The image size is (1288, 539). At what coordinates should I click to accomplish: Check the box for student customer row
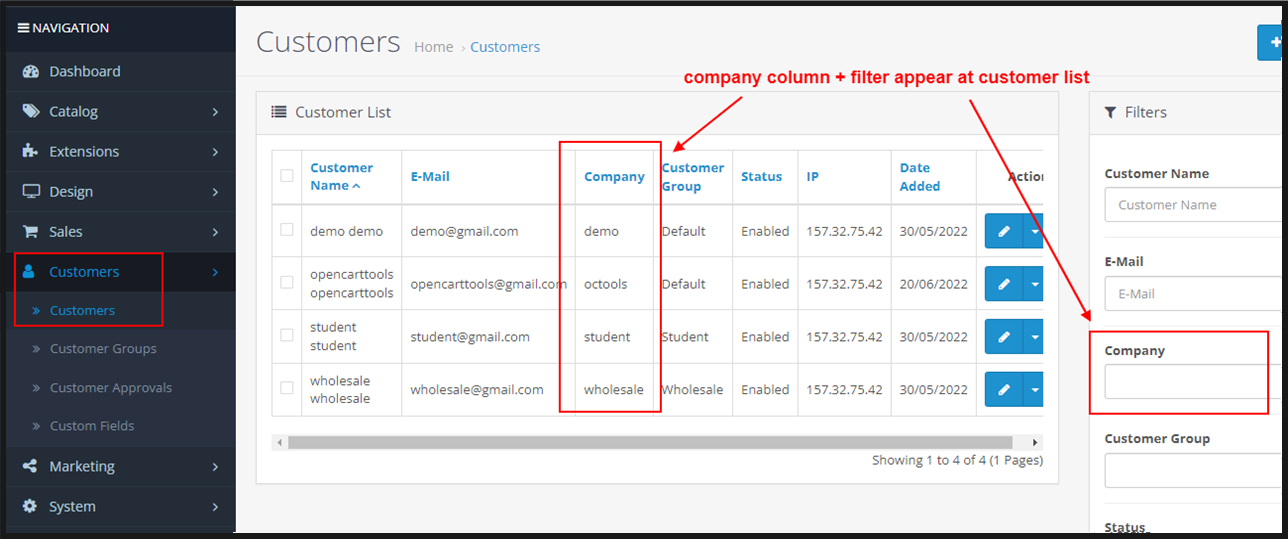tap(287, 336)
